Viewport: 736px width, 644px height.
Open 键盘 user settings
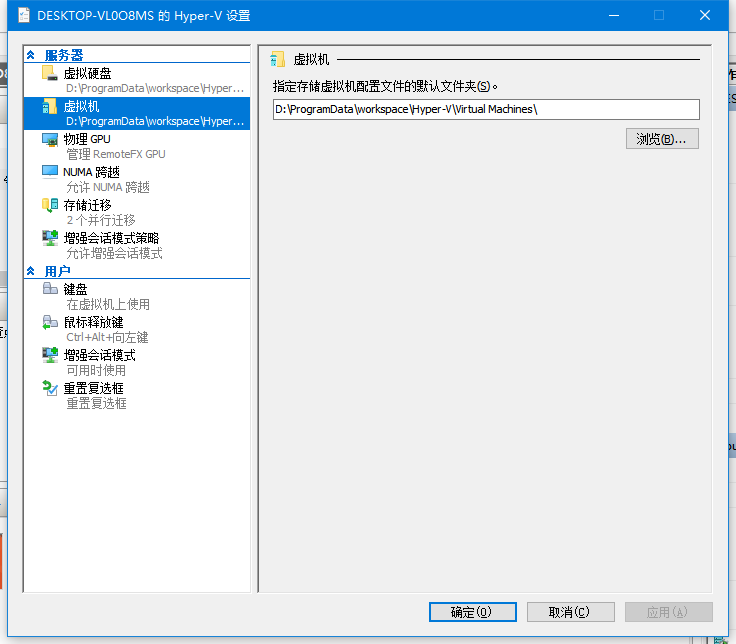tap(137, 296)
